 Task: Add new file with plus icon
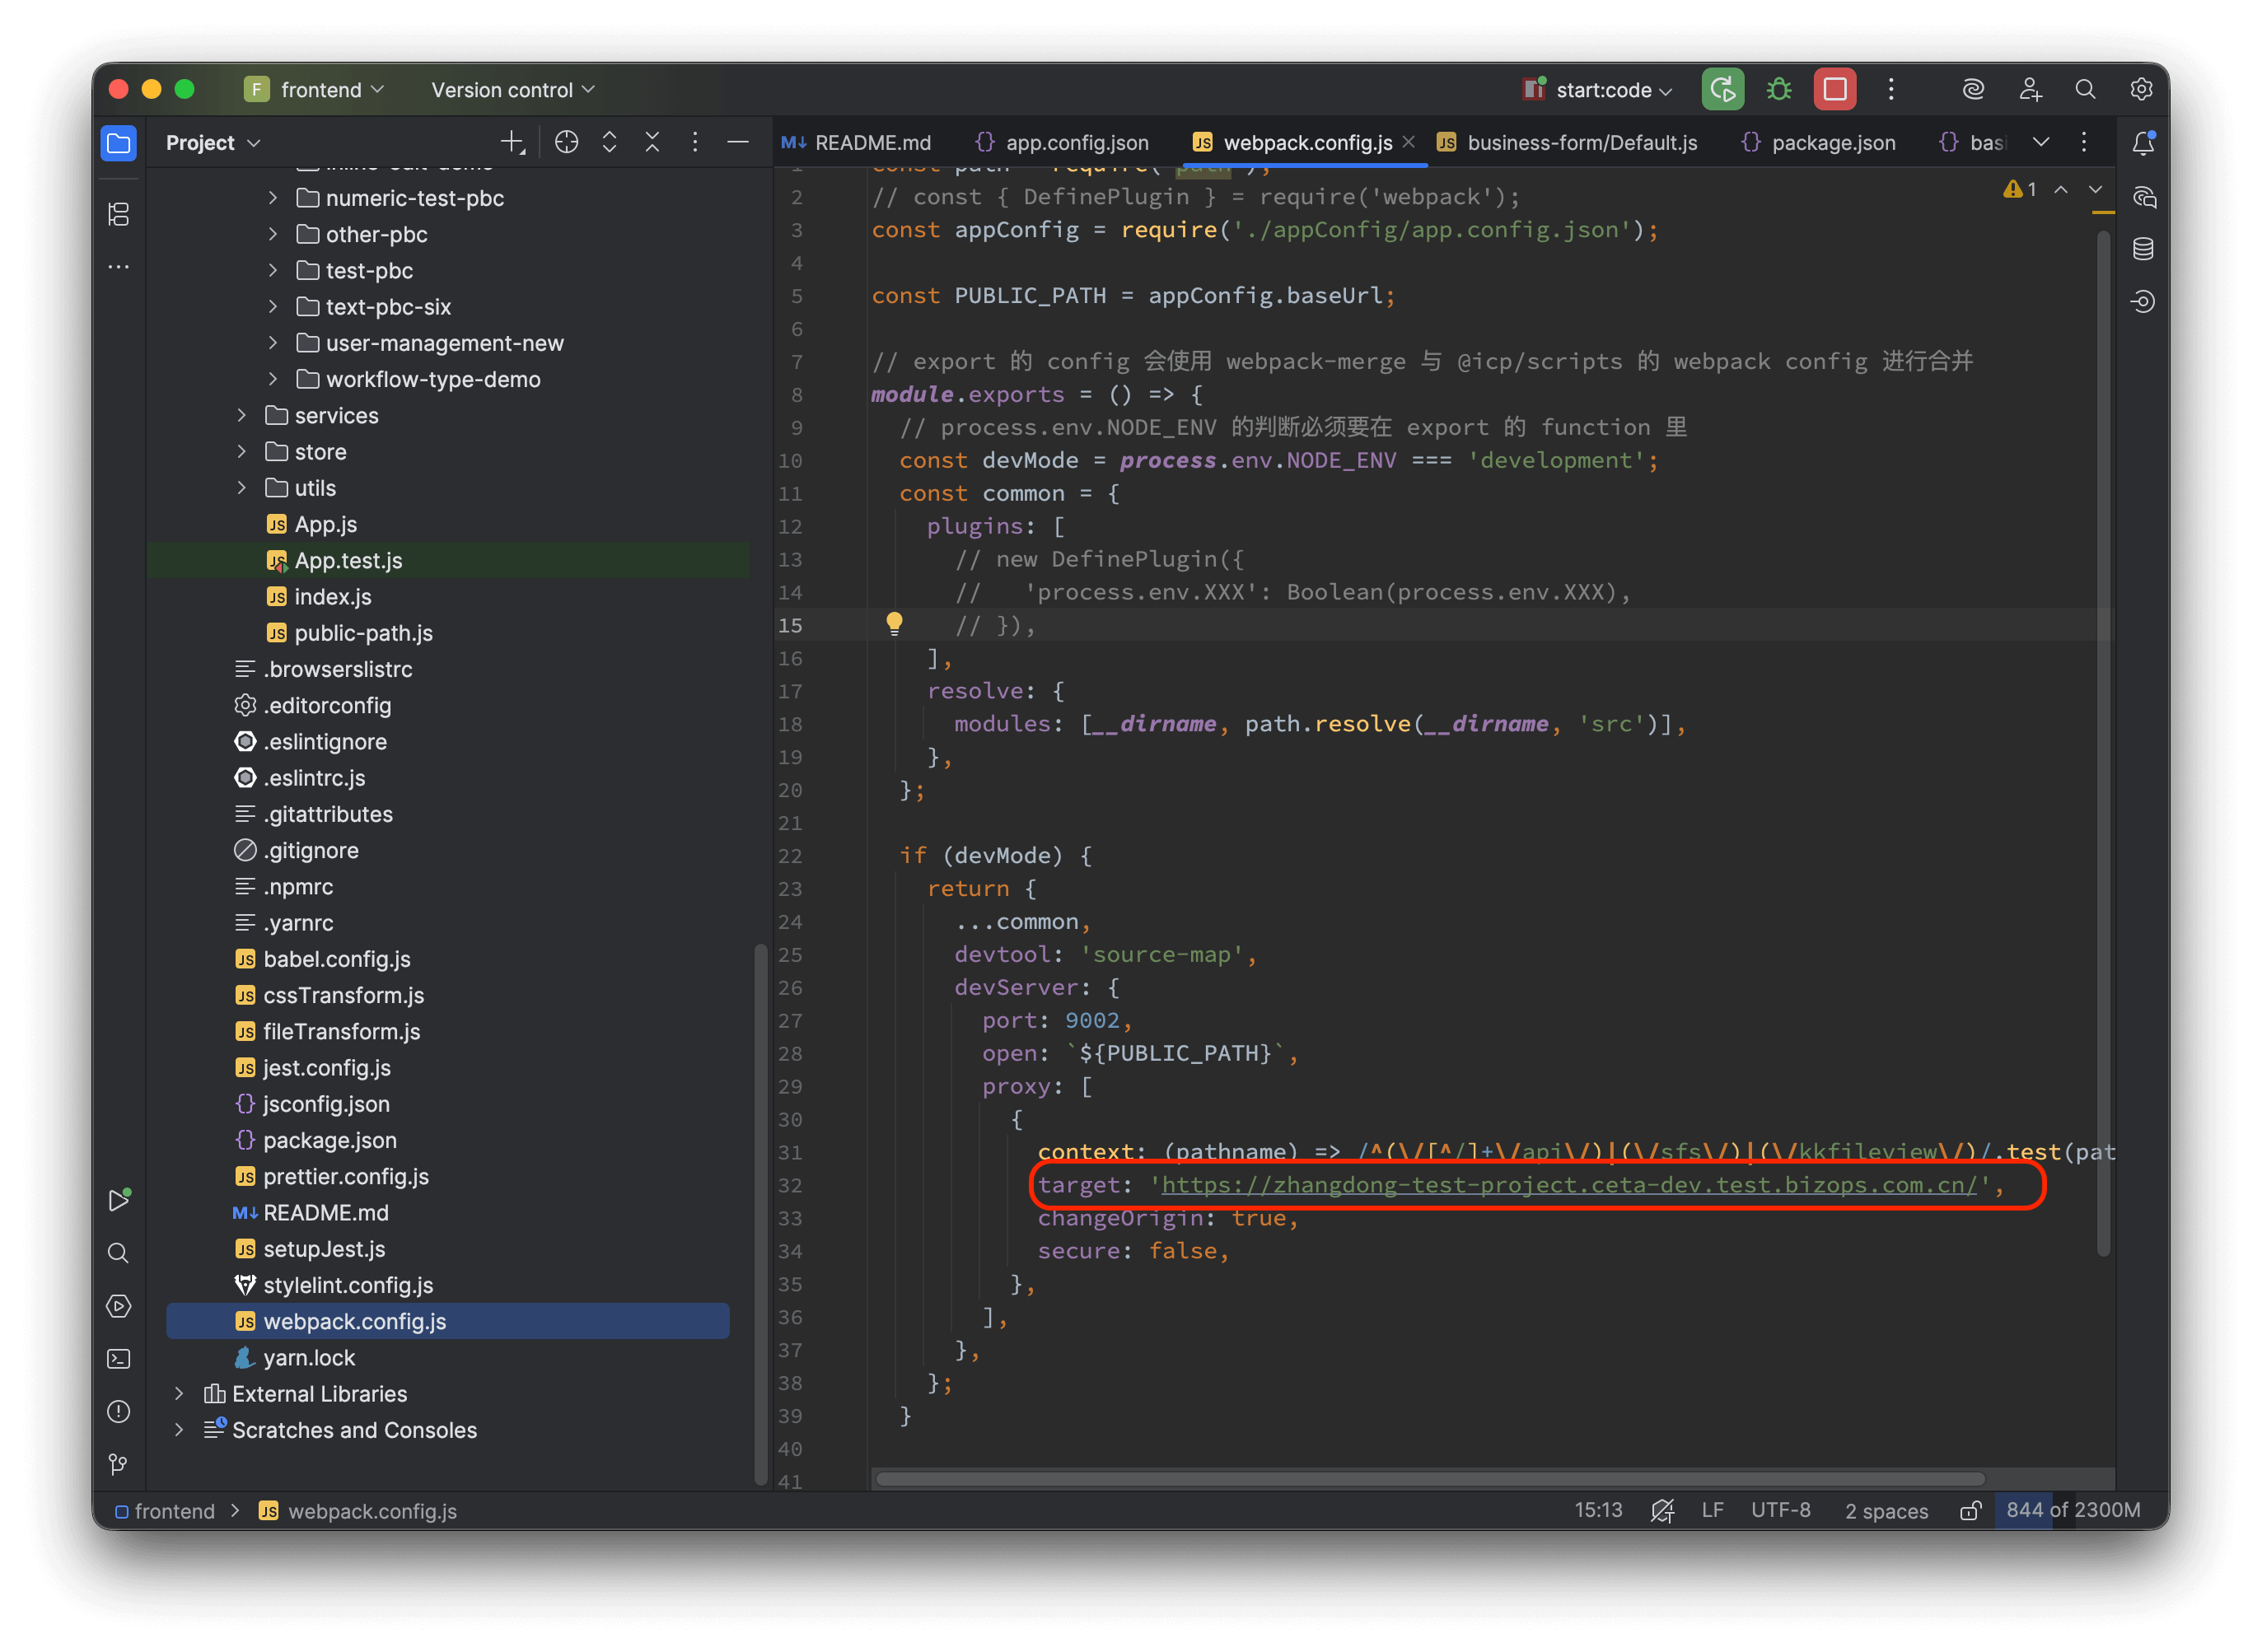pyautogui.click(x=513, y=143)
